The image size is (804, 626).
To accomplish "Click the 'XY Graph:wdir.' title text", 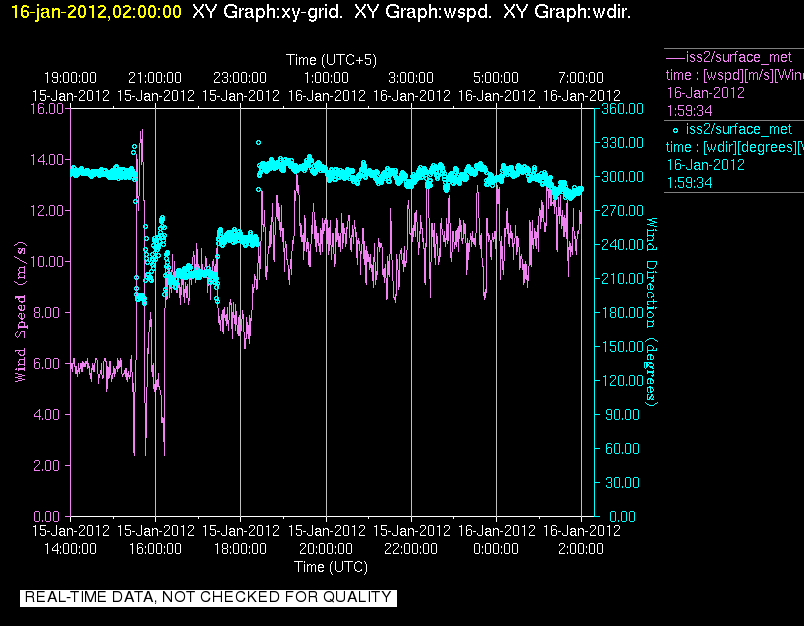I will 567,11.
